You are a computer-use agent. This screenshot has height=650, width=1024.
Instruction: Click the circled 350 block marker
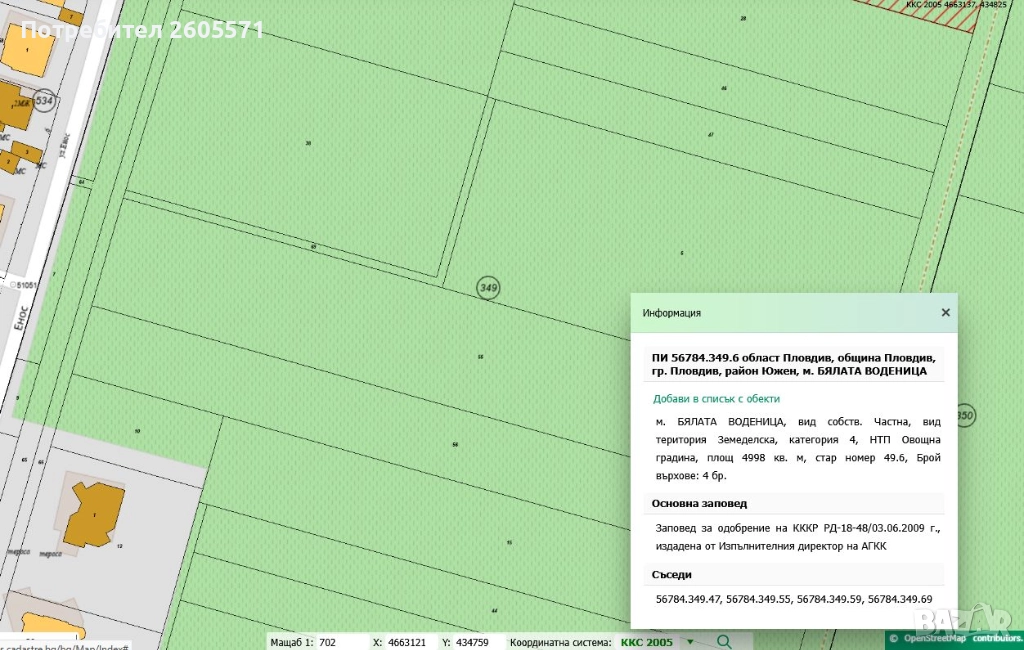tap(965, 414)
